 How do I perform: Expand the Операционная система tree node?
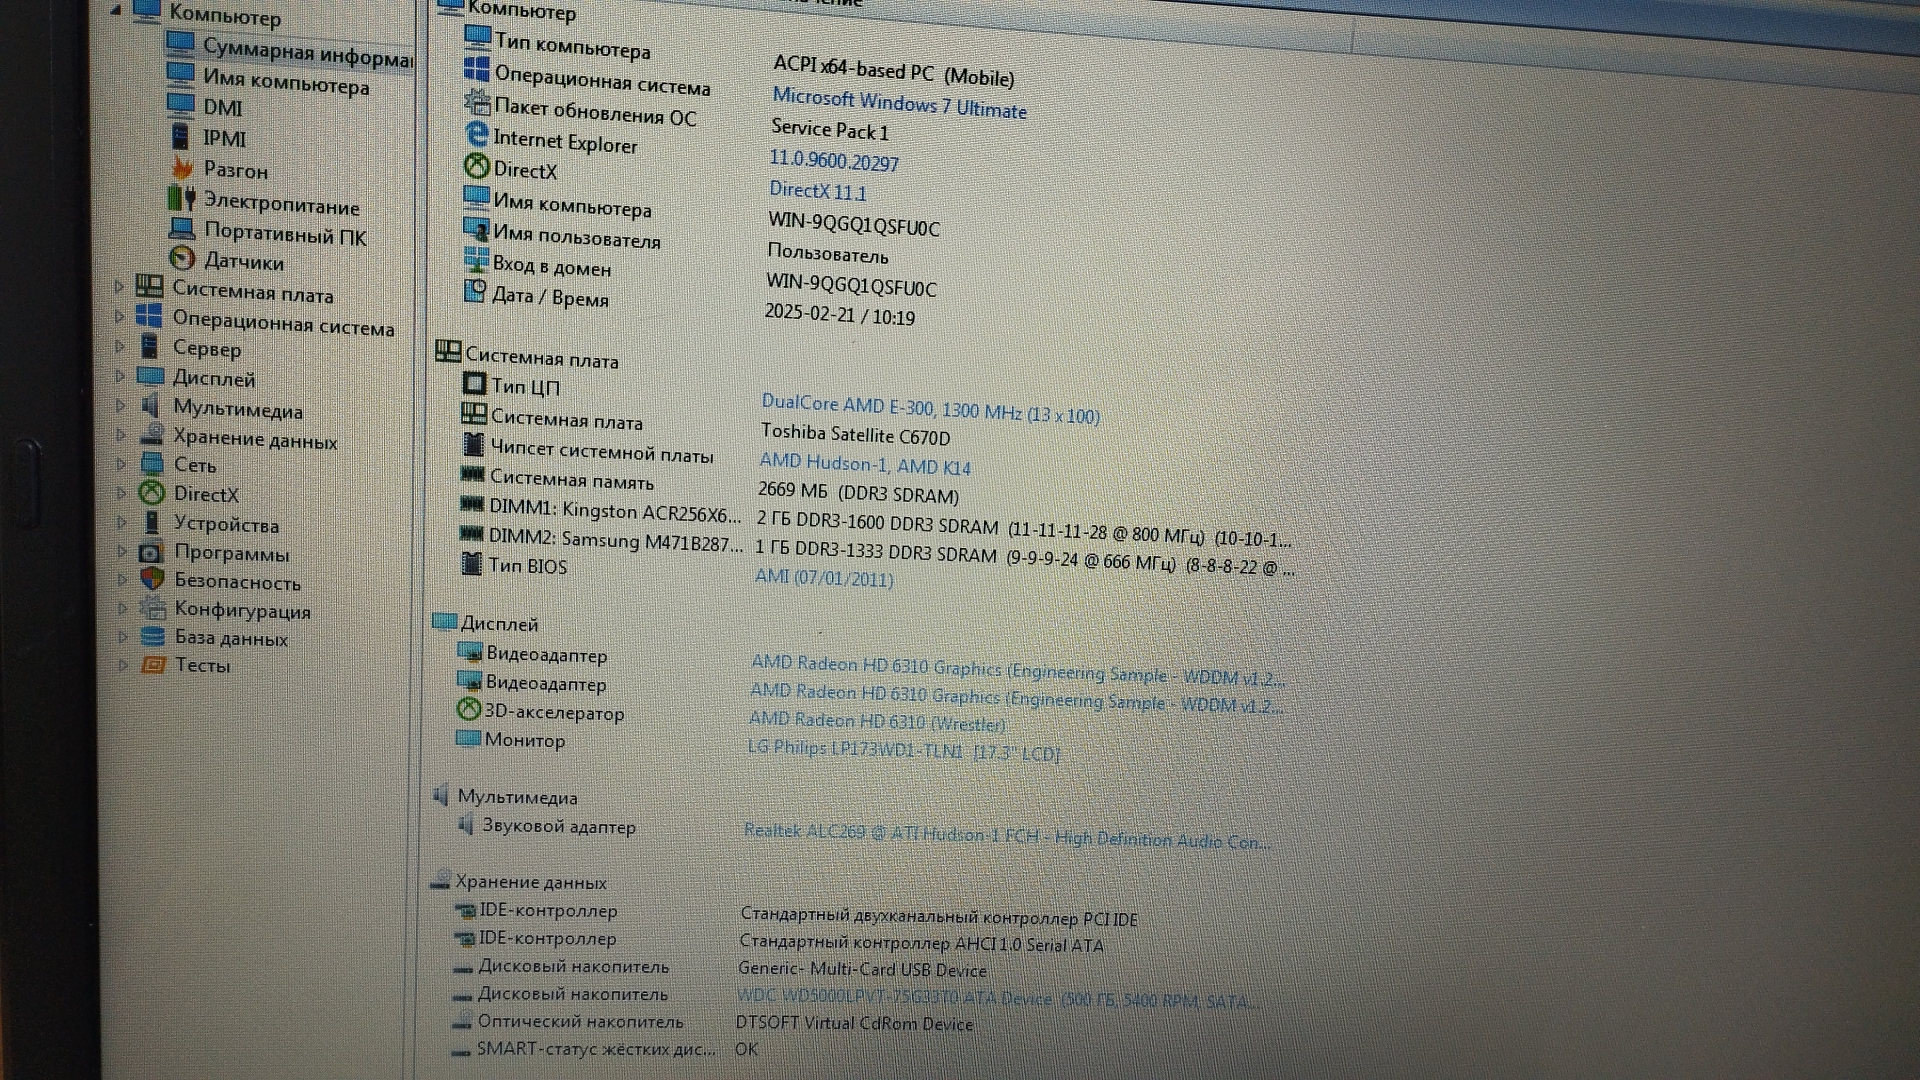coord(119,316)
